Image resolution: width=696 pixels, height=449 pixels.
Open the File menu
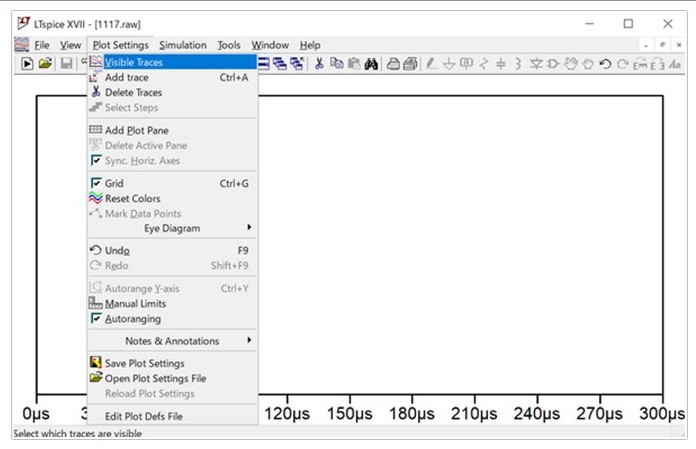click(x=42, y=45)
